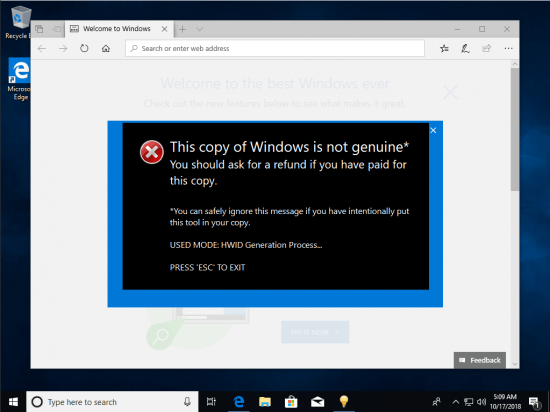This screenshot has height=412, width=550.
Task: Launch Microsoft Edge from desktop shortcut
Action: 20,79
